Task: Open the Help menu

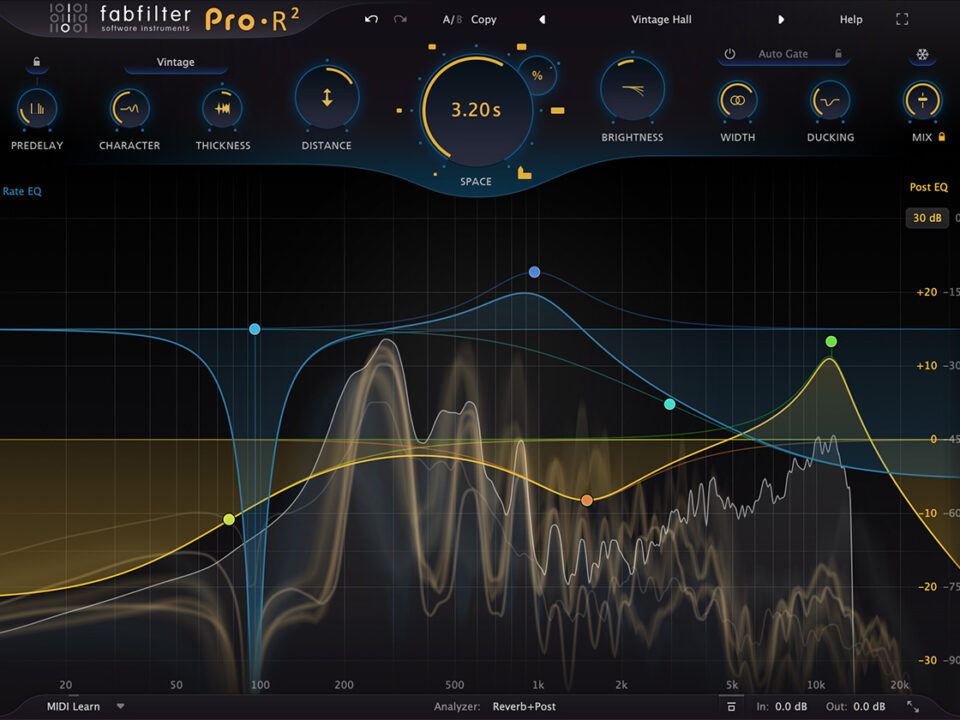Action: [x=851, y=19]
